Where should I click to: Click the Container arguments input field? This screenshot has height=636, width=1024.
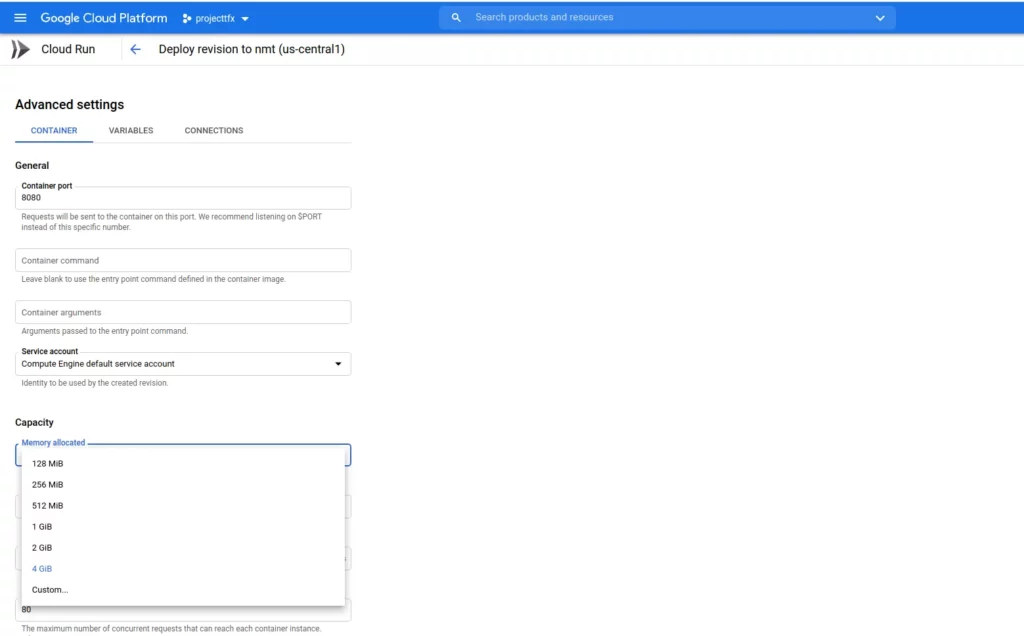(183, 312)
